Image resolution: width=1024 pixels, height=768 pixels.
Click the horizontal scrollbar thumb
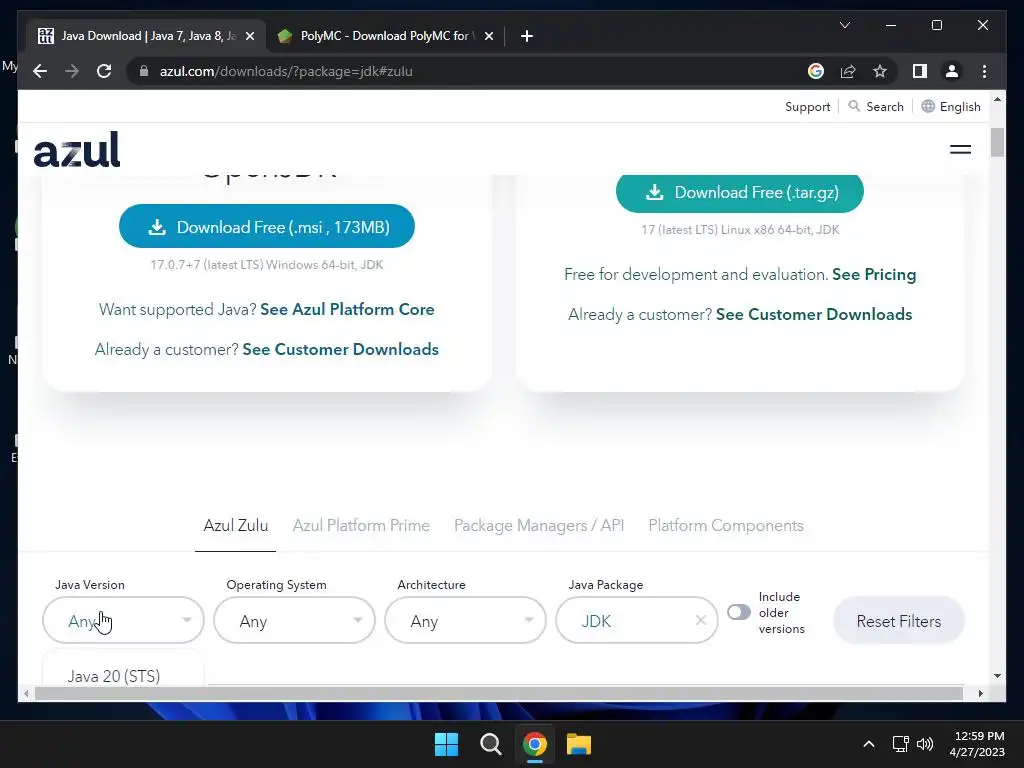[498, 694]
